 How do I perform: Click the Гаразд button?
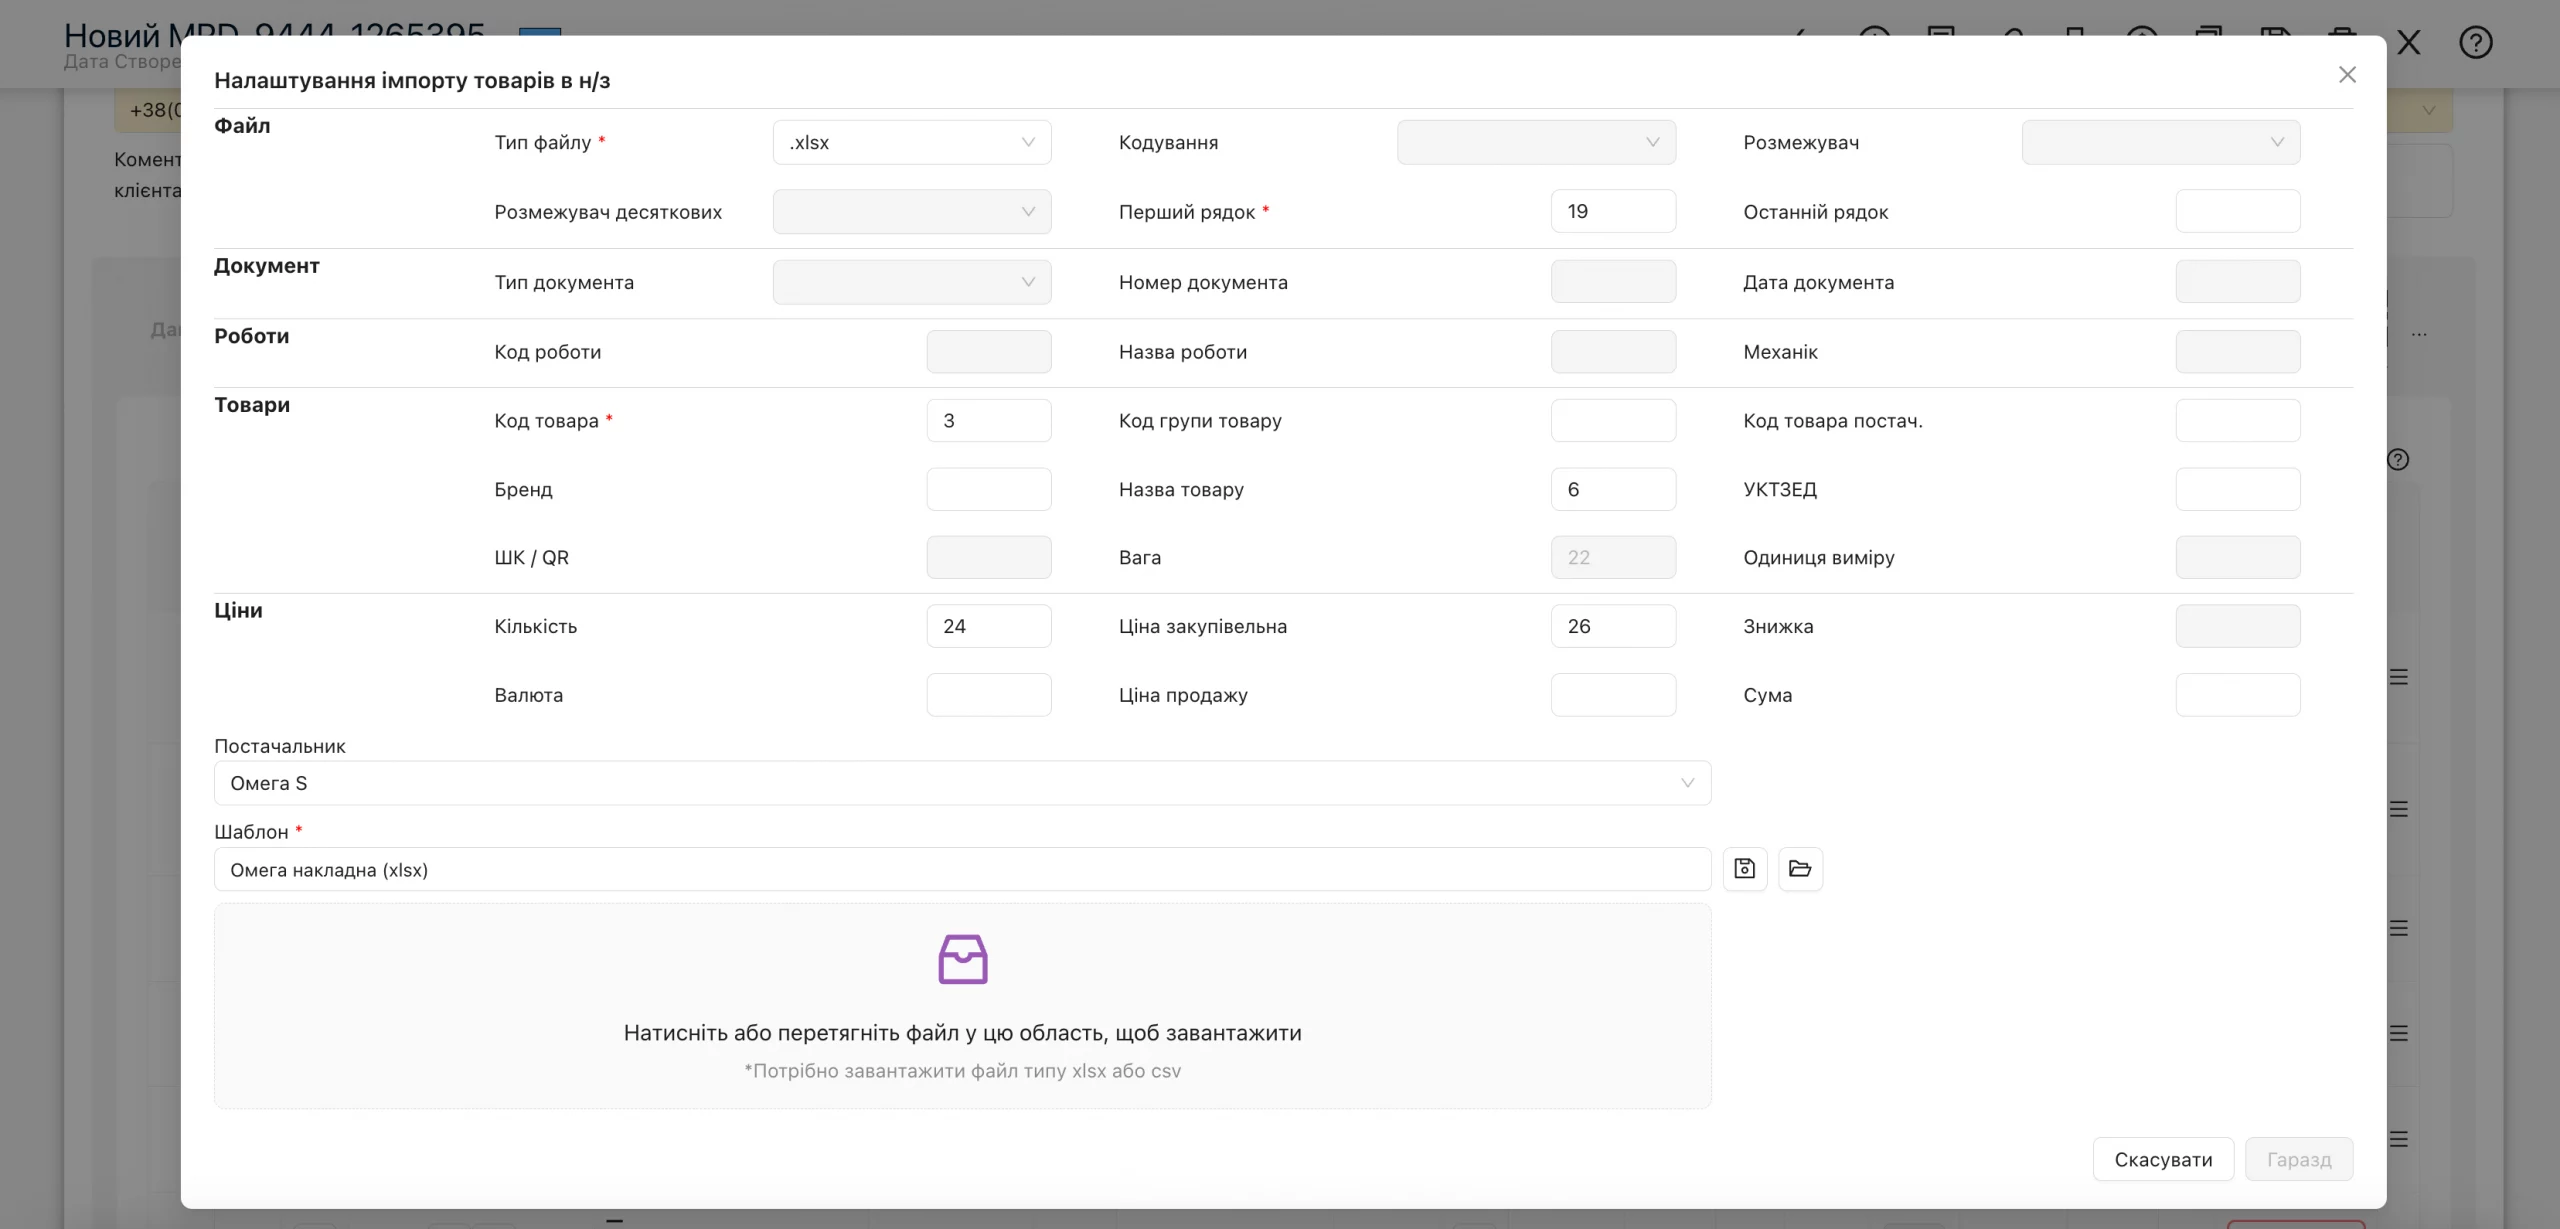click(x=2299, y=1159)
